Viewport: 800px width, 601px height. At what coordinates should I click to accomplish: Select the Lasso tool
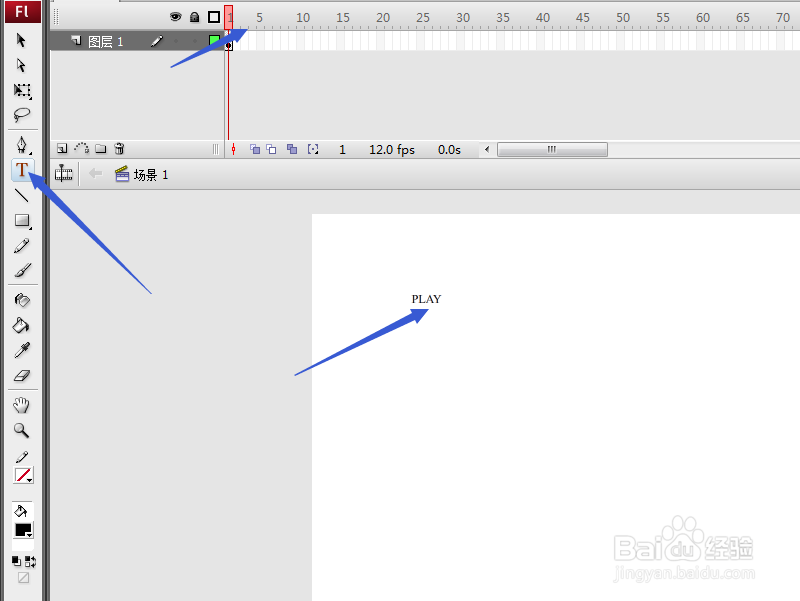click(22, 115)
